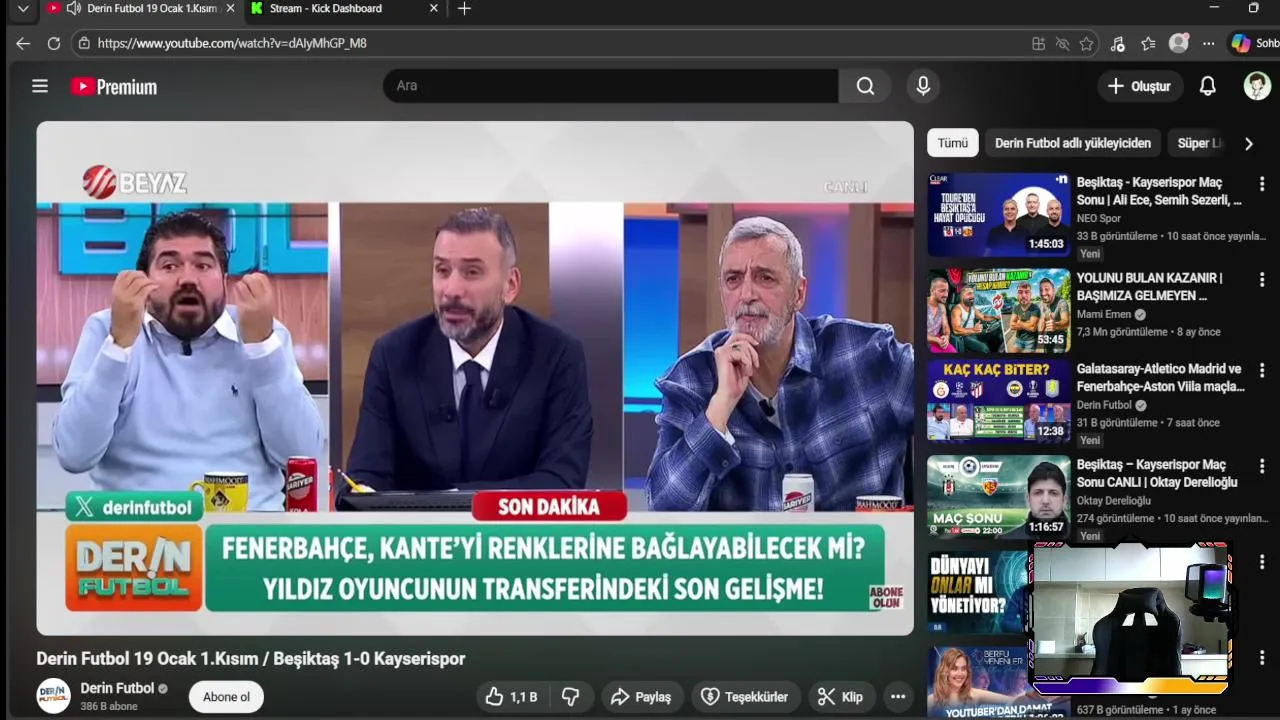Click the browser address bar URL
1280x720 pixels.
pyautogui.click(x=232, y=43)
